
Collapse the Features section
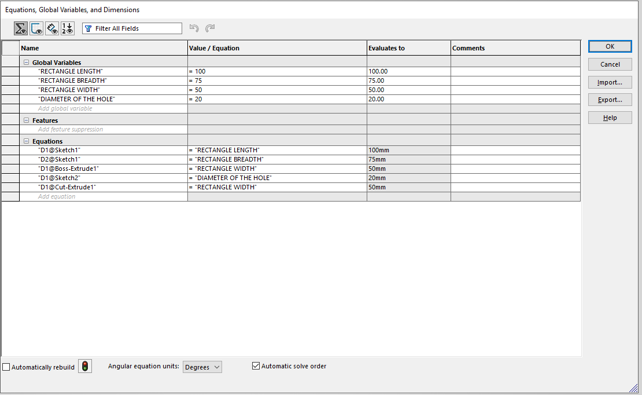pyautogui.click(x=26, y=120)
